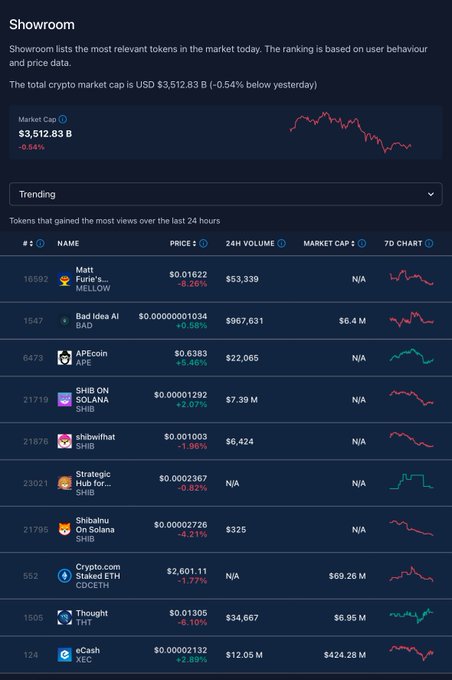Click the Trending dropdown chevron arrow
The width and height of the screenshot is (452, 680).
click(431, 194)
